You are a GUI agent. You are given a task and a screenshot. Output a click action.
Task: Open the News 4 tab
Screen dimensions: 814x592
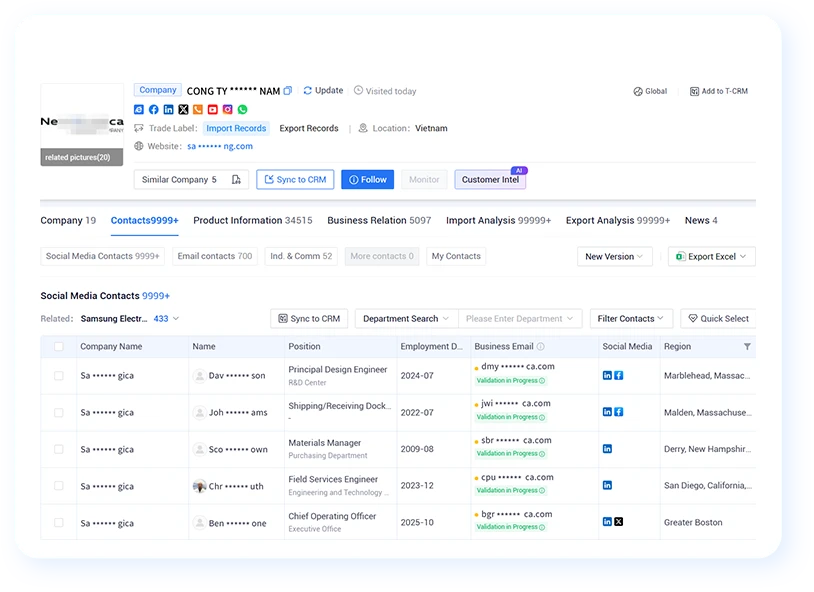coord(701,221)
